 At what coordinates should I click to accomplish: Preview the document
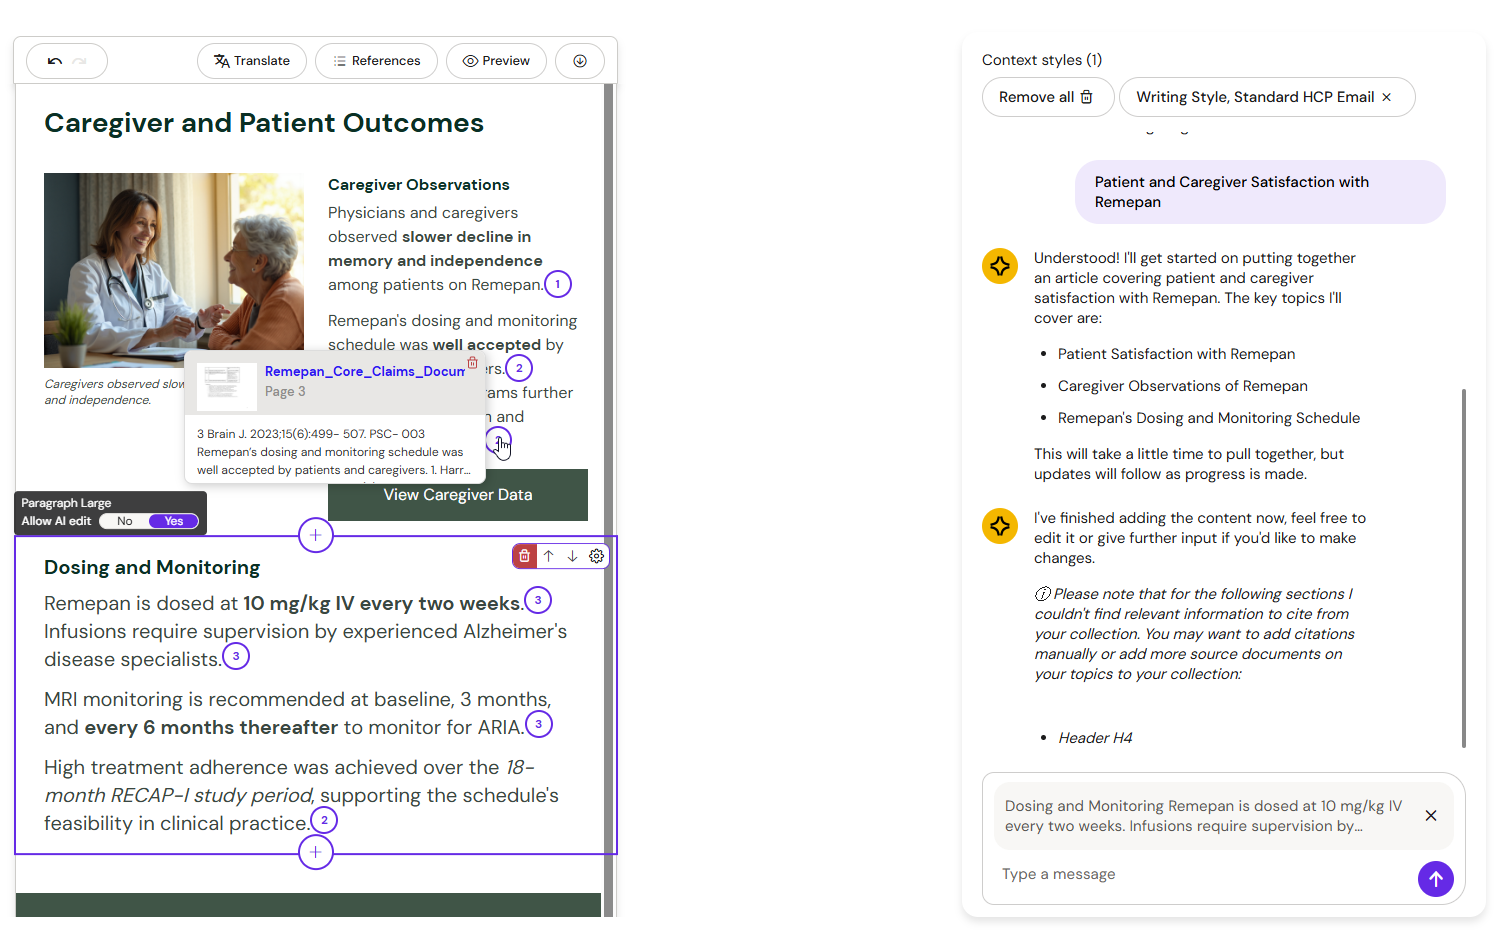pyautogui.click(x=496, y=61)
